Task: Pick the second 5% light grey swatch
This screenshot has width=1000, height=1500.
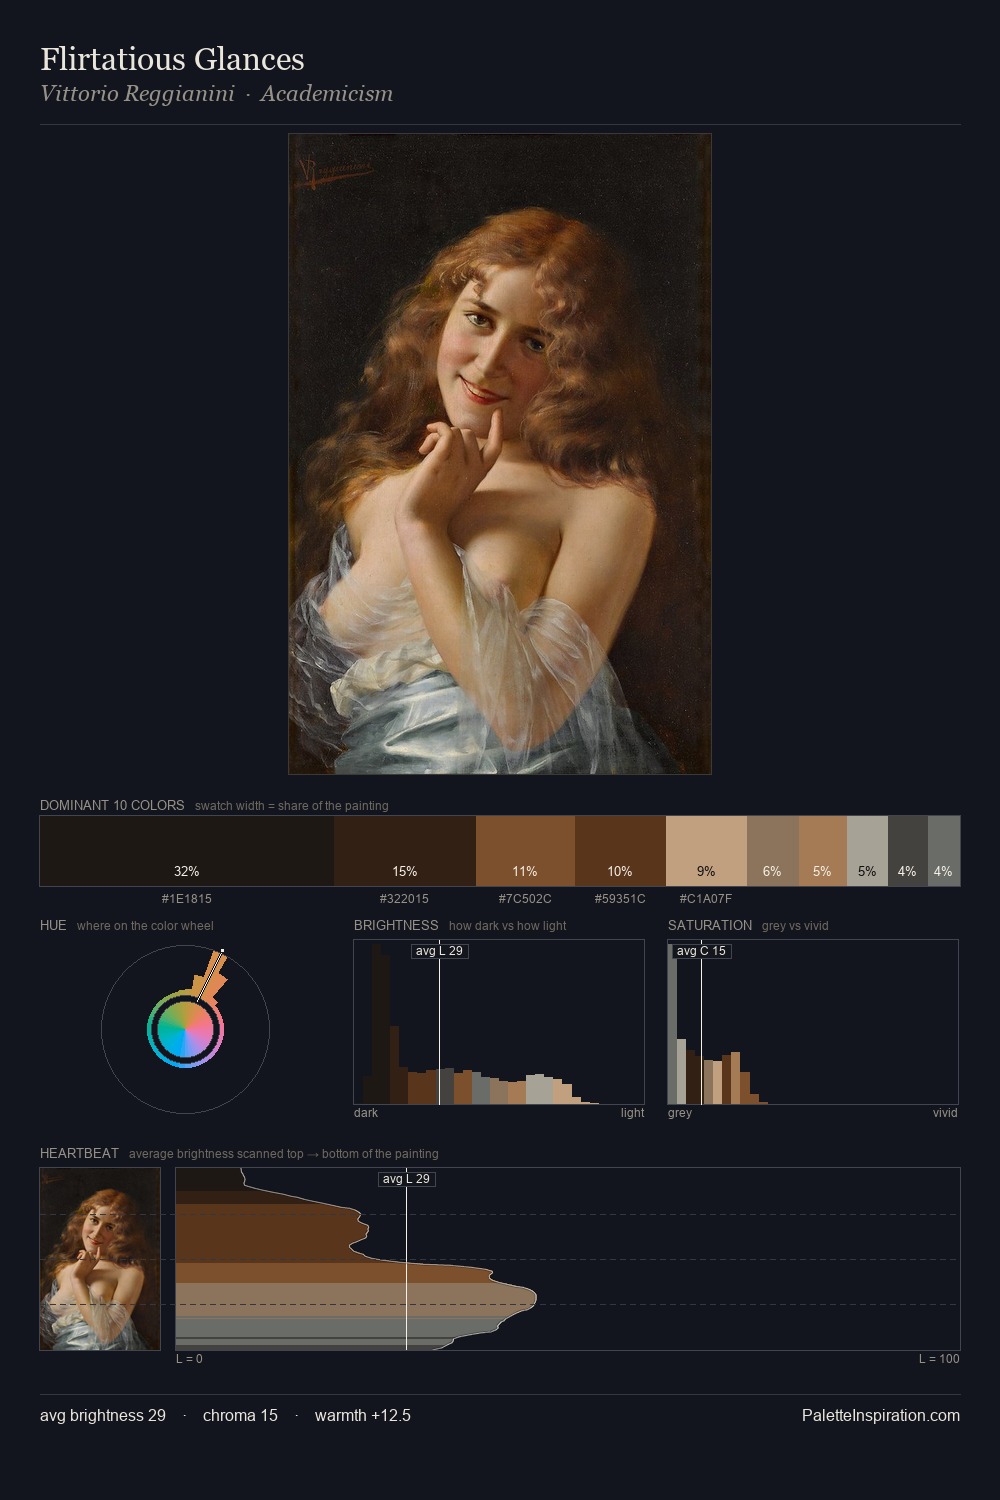Action: (867, 851)
